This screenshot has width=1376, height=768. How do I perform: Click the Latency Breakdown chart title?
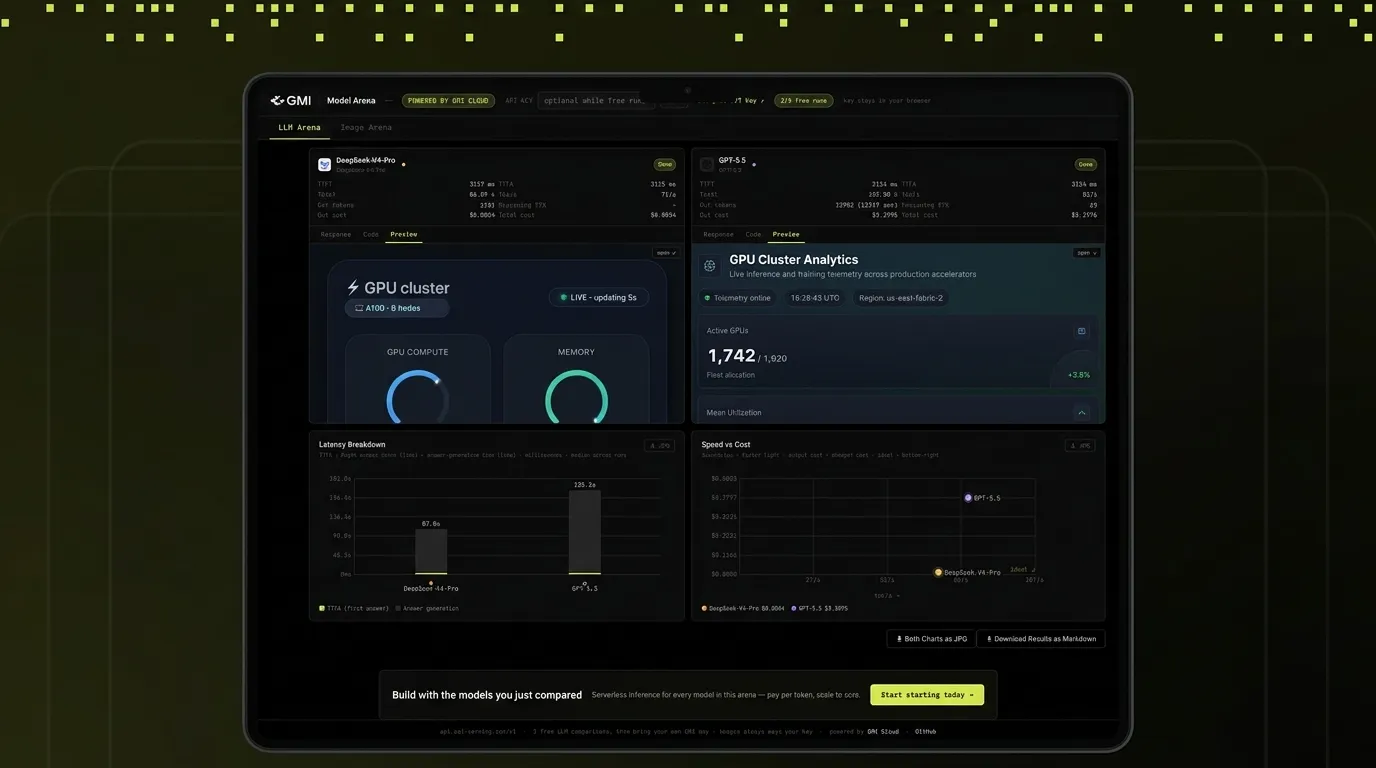point(352,445)
